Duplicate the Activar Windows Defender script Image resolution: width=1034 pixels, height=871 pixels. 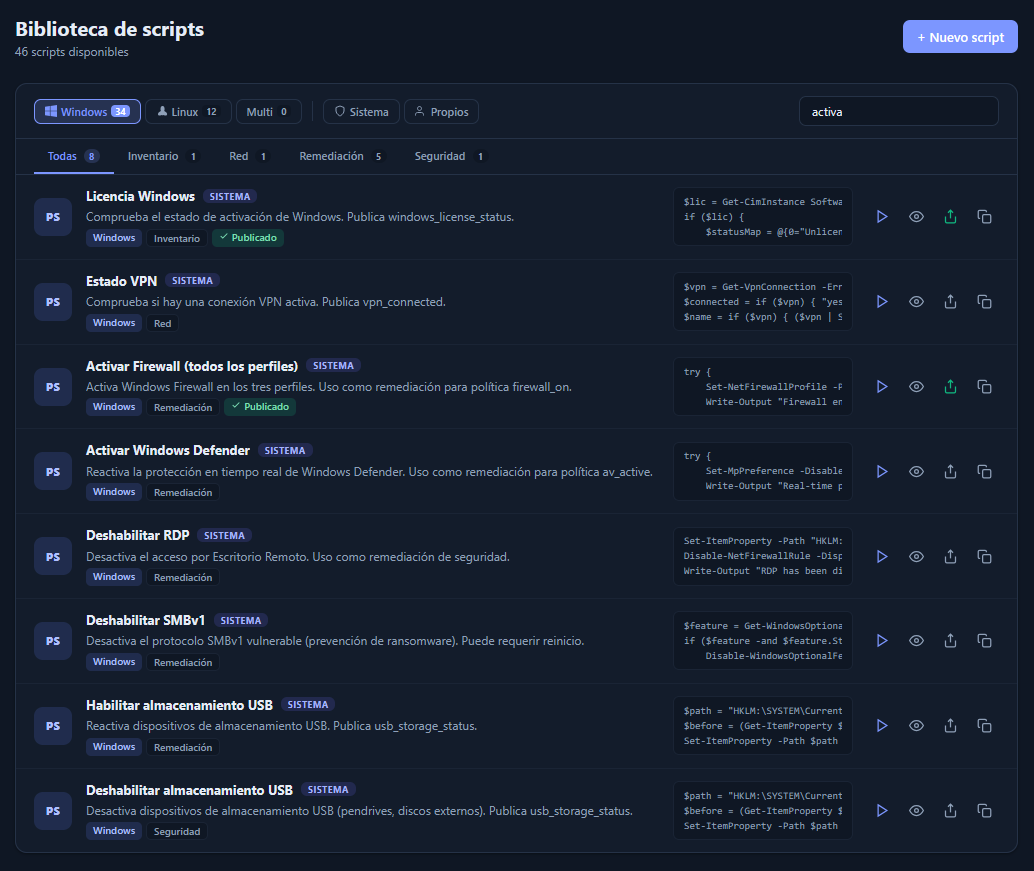pos(984,471)
